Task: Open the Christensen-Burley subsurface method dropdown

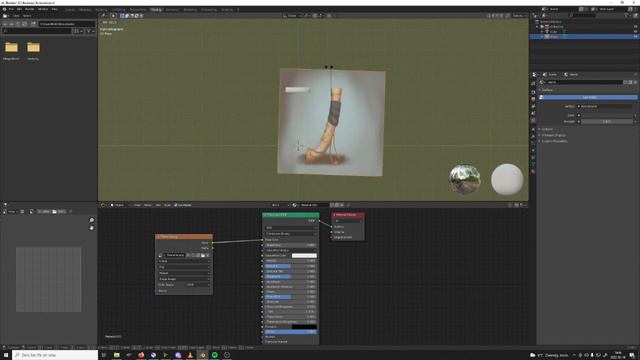Action: click(291, 233)
